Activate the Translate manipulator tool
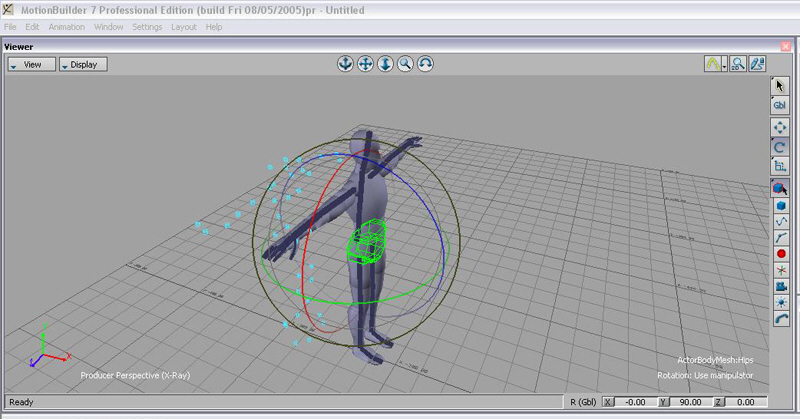The height and width of the screenshot is (419, 800). [781, 127]
